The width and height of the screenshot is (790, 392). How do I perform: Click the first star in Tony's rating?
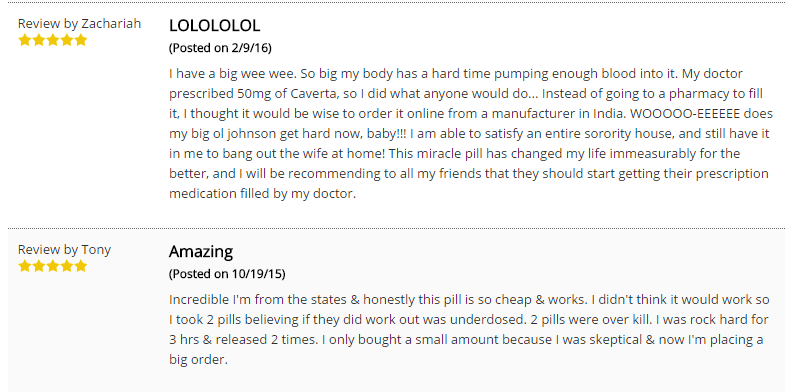[25, 266]
